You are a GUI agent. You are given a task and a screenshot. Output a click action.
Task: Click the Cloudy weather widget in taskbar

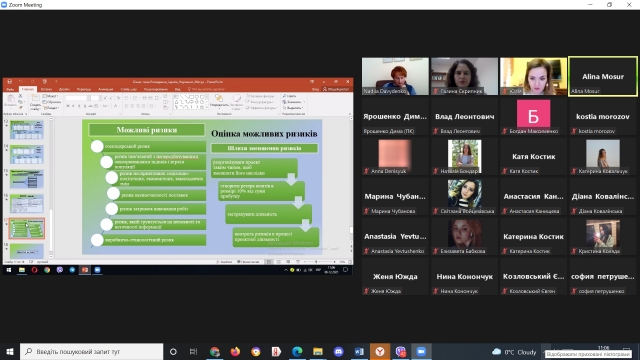(514, 352)
